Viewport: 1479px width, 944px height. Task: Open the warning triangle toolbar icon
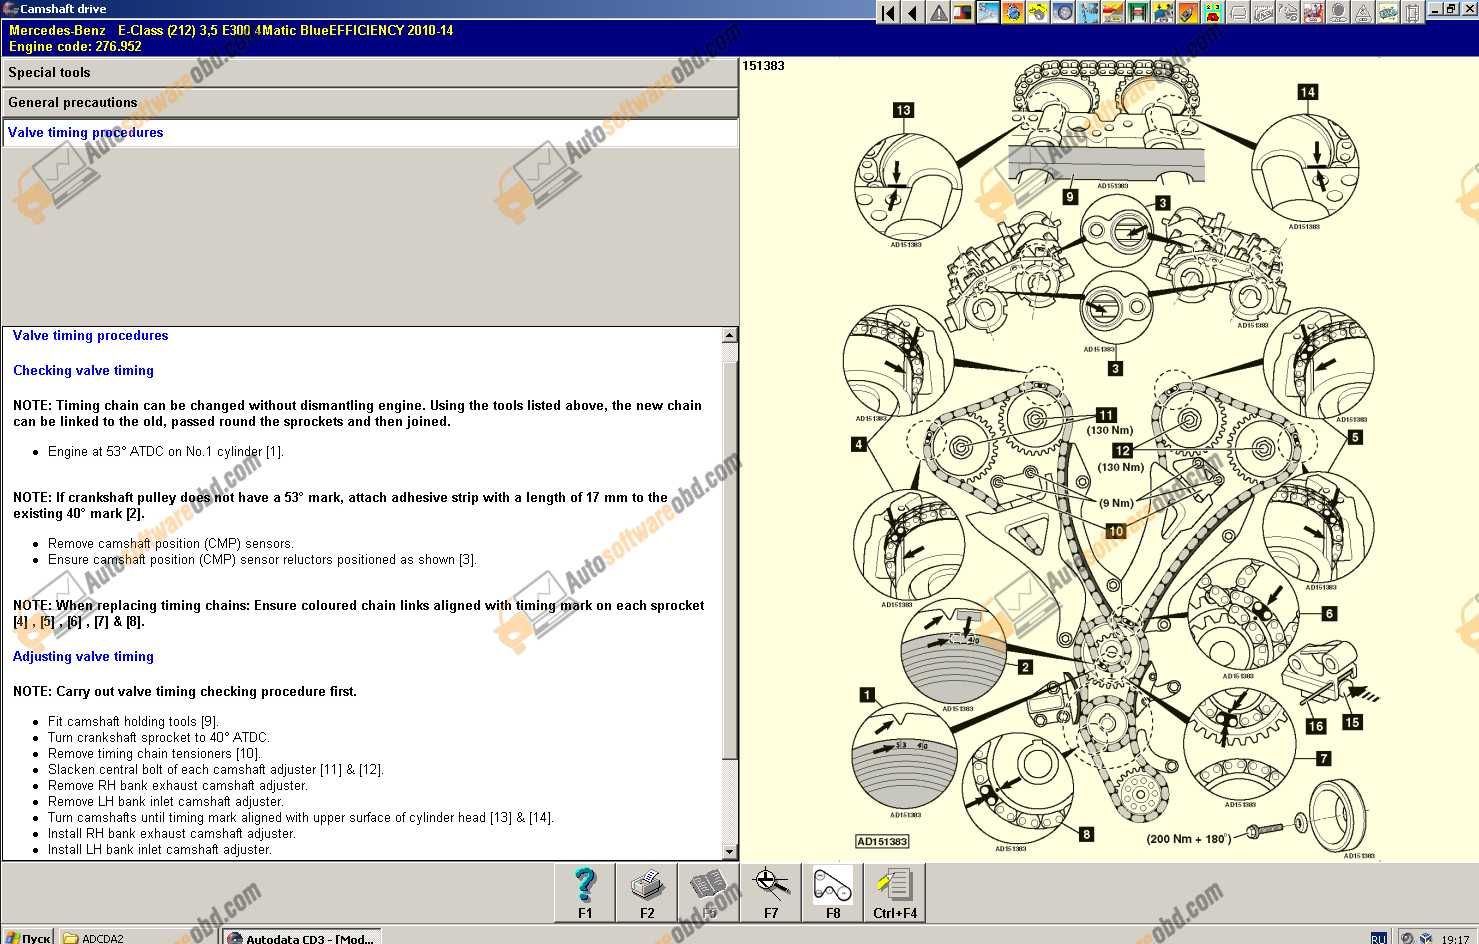[938, 12]
